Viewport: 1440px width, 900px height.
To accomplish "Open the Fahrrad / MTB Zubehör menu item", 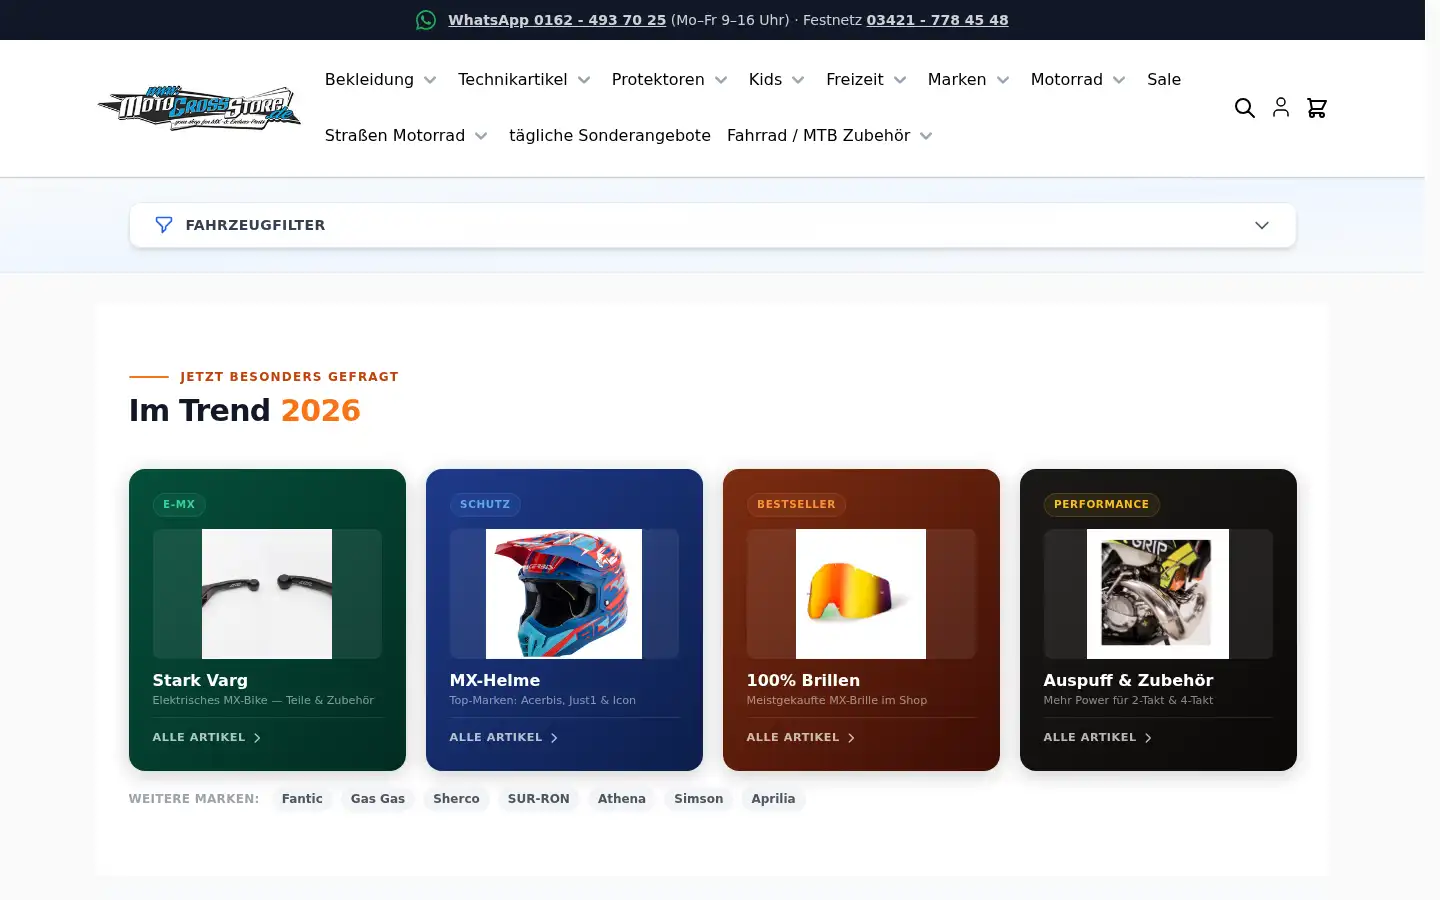I will pos(818,135).
